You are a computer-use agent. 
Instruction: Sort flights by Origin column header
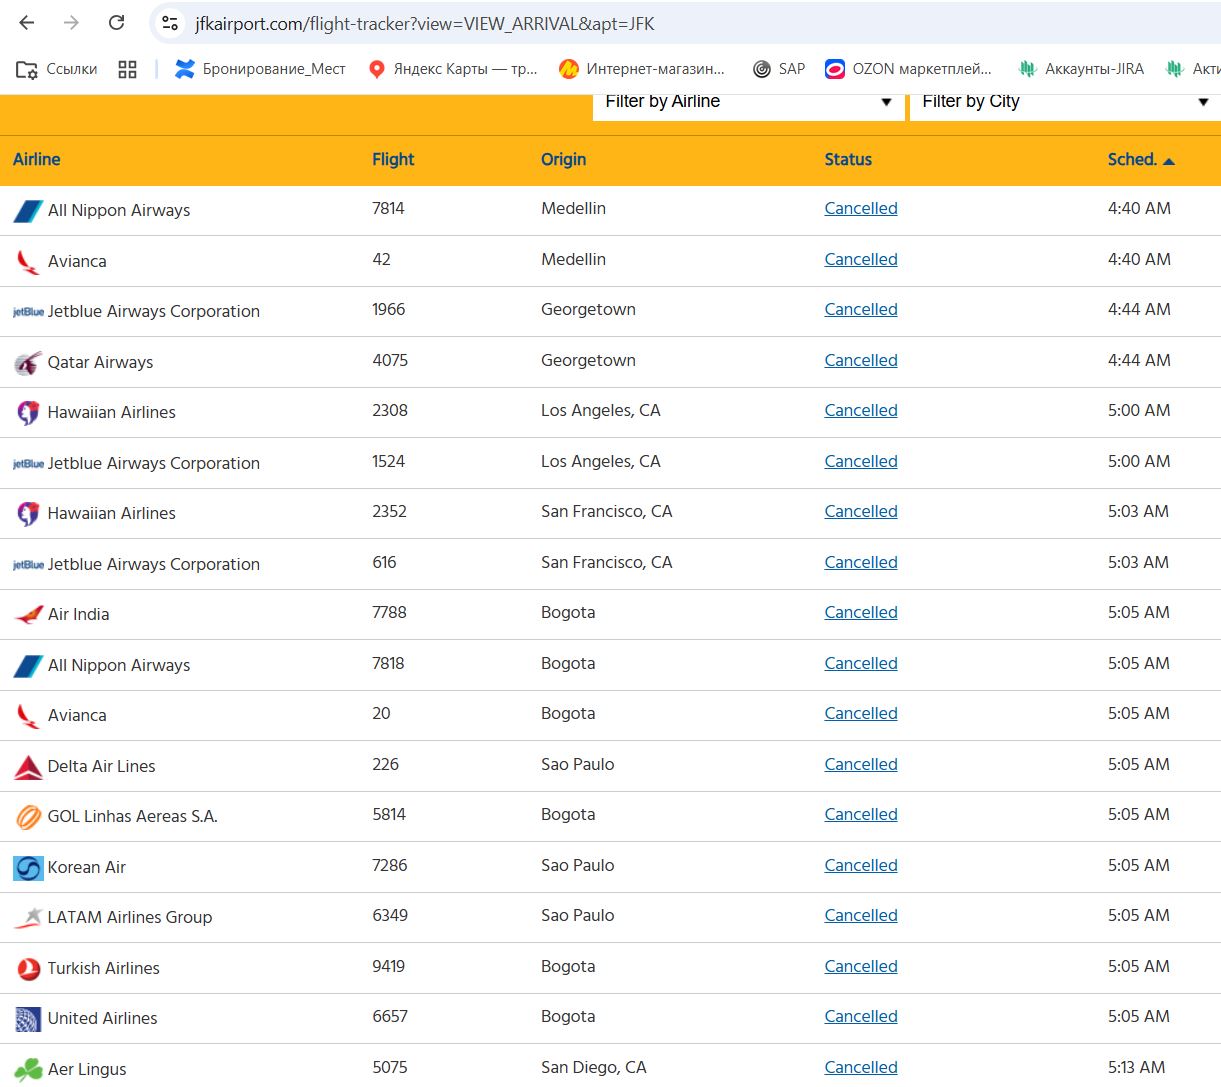(563, 160)
